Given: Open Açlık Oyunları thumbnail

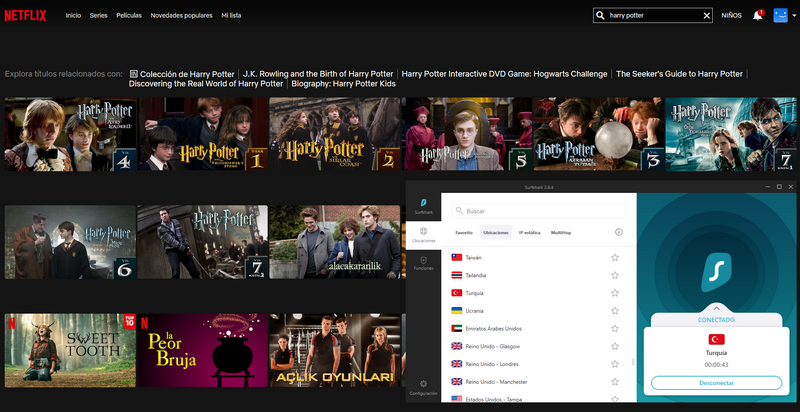Looking at the screenshot, I should pos(335,350).
